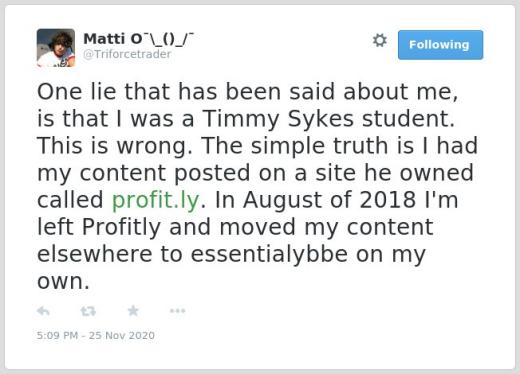This screenshot has height=374, width=520.
Task: Click the reply arrow icon
Action: [x=43, y=311]
